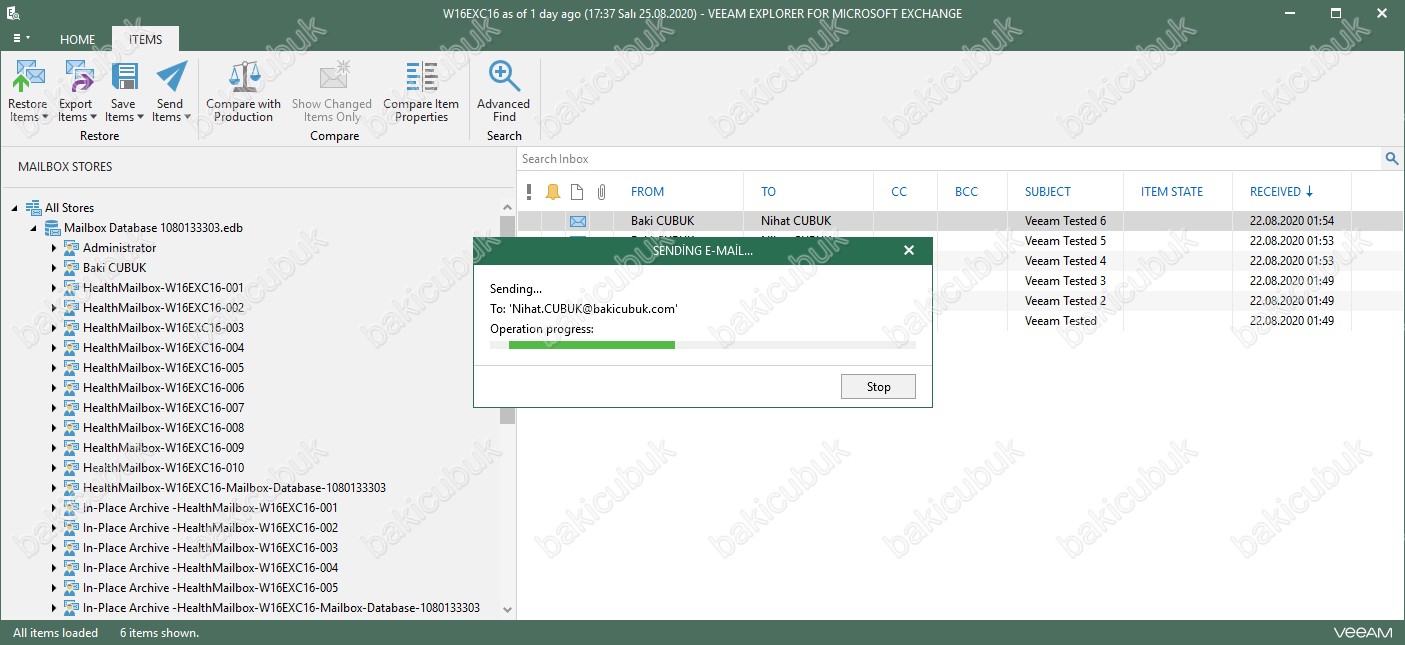This screenshot has width=1405, height=645.
Task: Click the HealthMailbox-W16EXC16-001 mailbox icon
Action: click(x=71, y=288)
